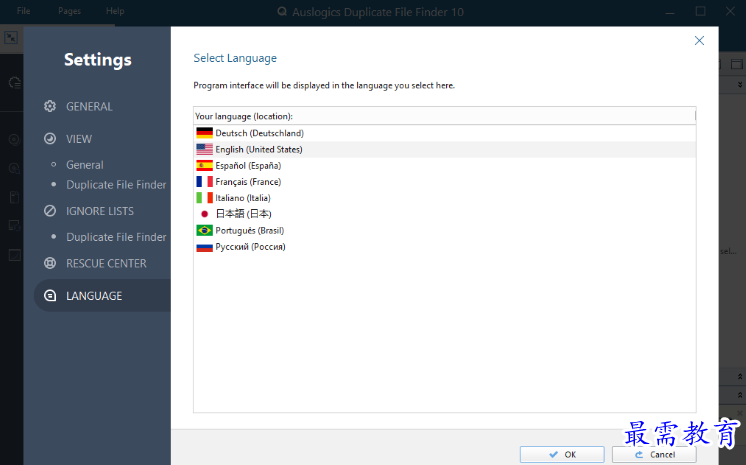Choose Français (France) language
The width and height of the screenshot is (746, 465).
[444, 182]
